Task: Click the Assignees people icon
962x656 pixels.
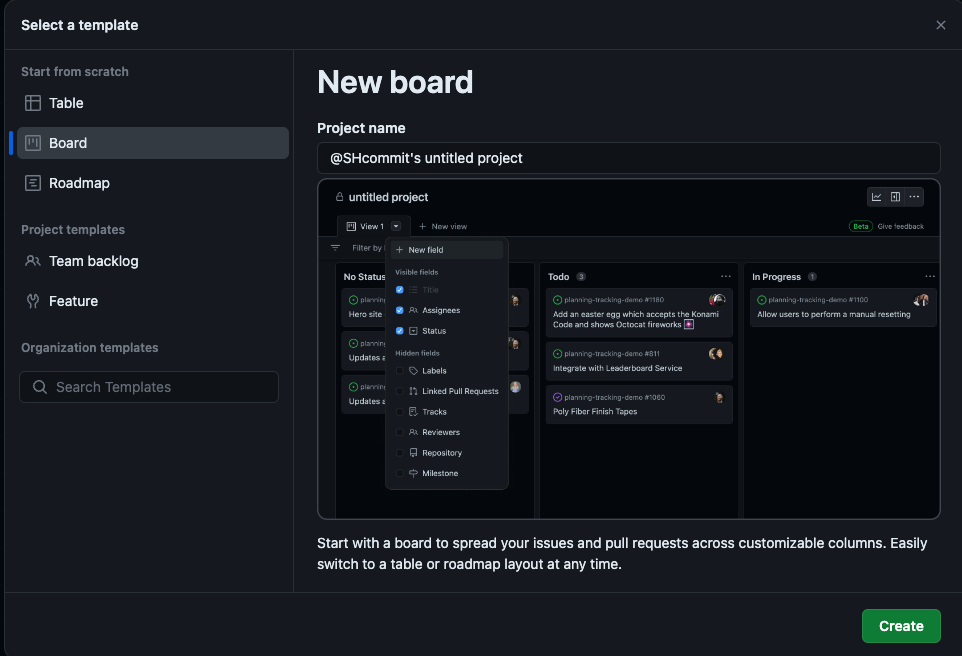Action: click(414, 310)
